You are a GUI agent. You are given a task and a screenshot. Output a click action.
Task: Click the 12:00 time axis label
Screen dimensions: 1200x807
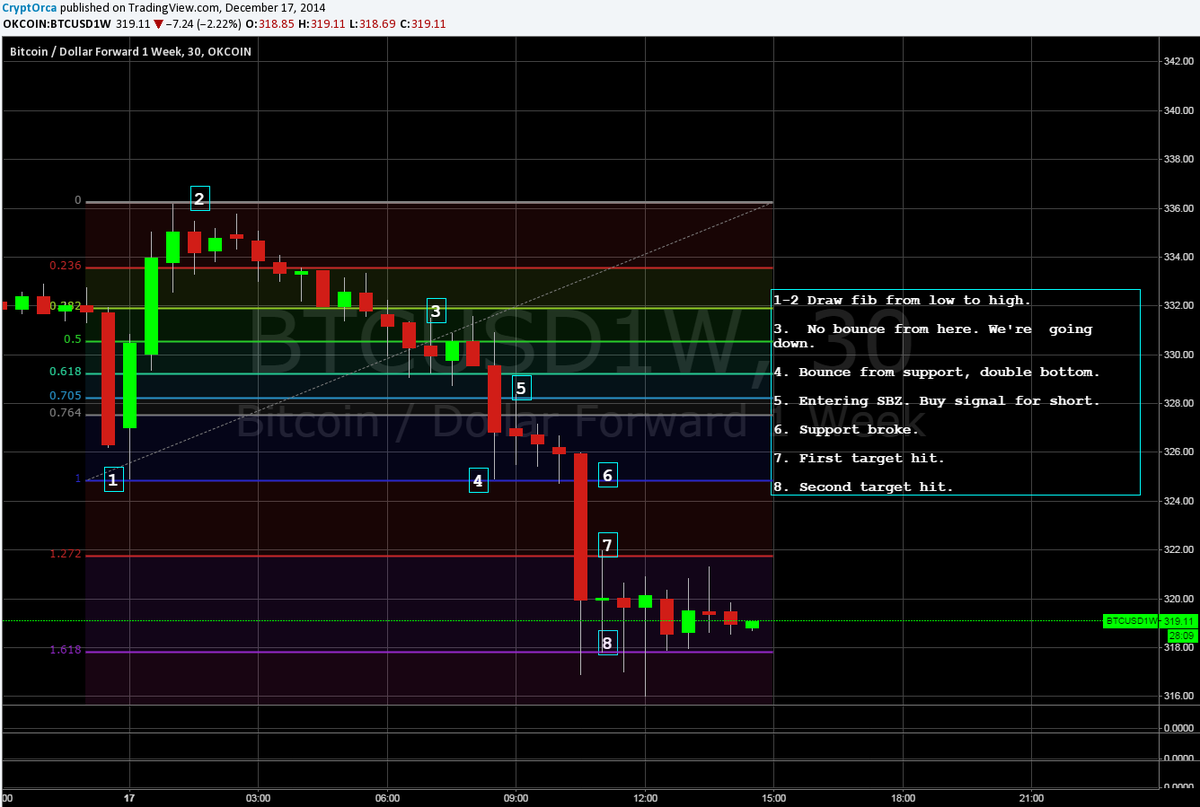point(645,798)
